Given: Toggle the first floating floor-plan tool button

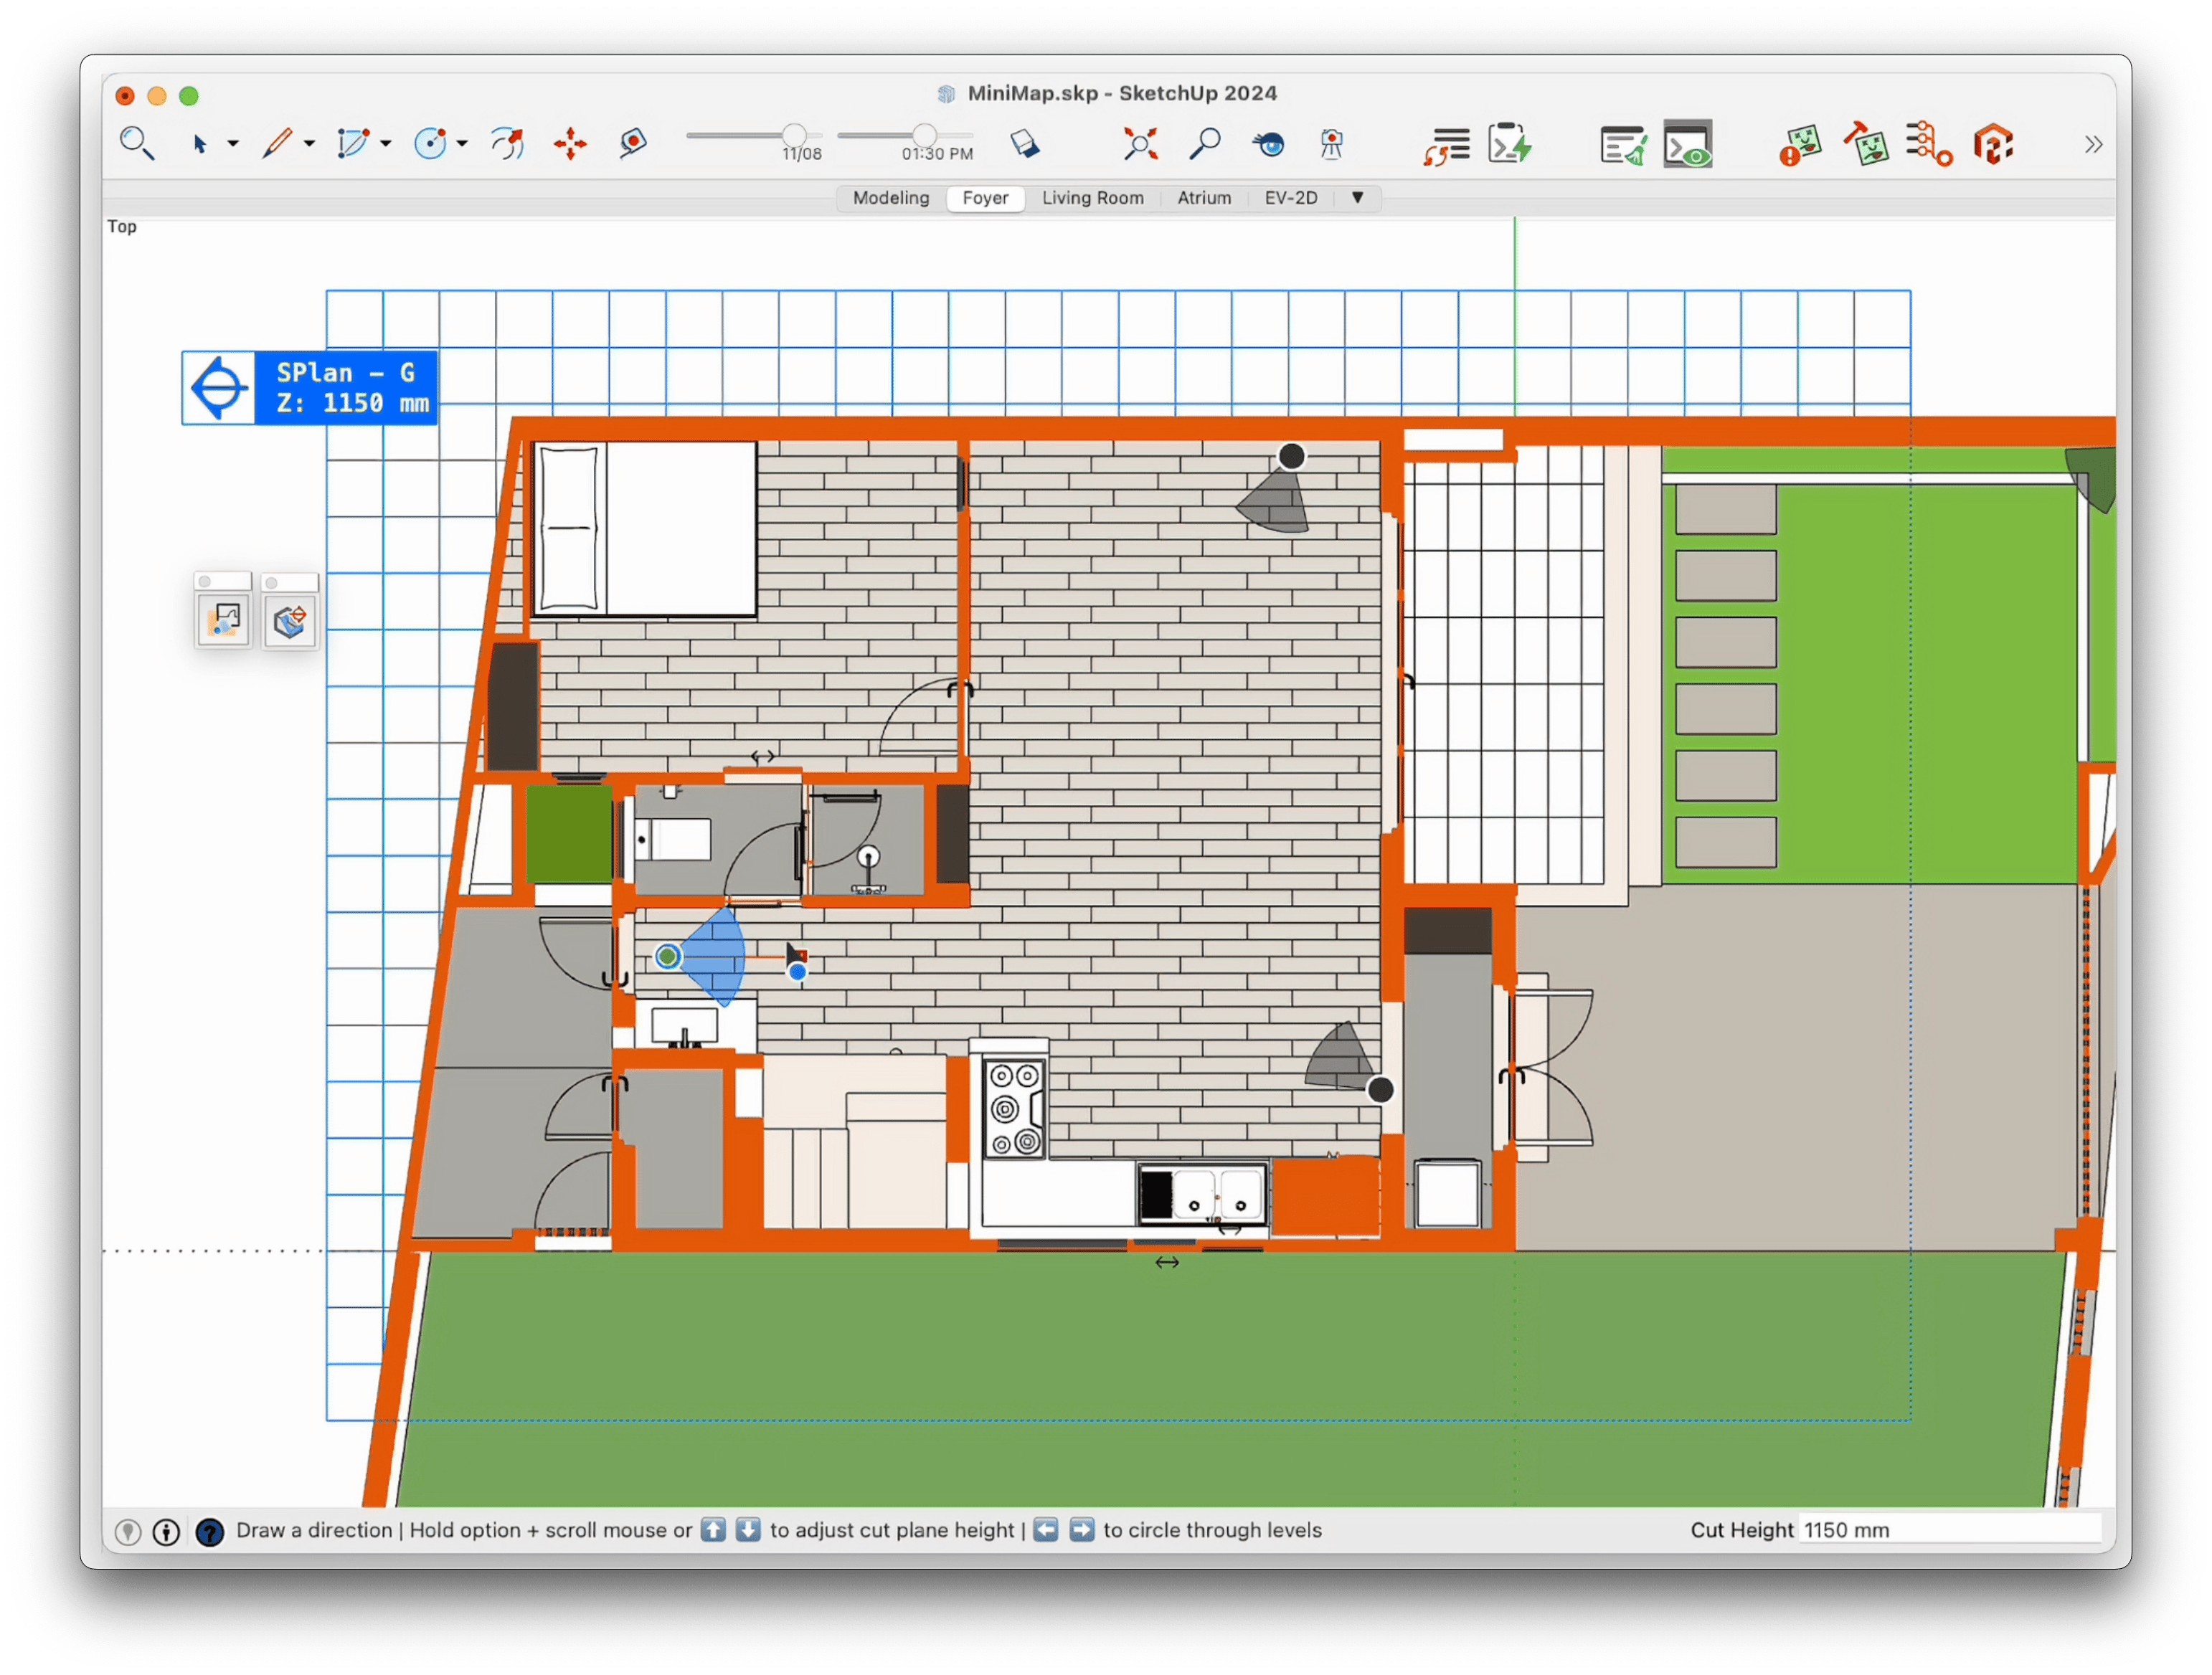Looking at the screenshot, I should (223, 621).
